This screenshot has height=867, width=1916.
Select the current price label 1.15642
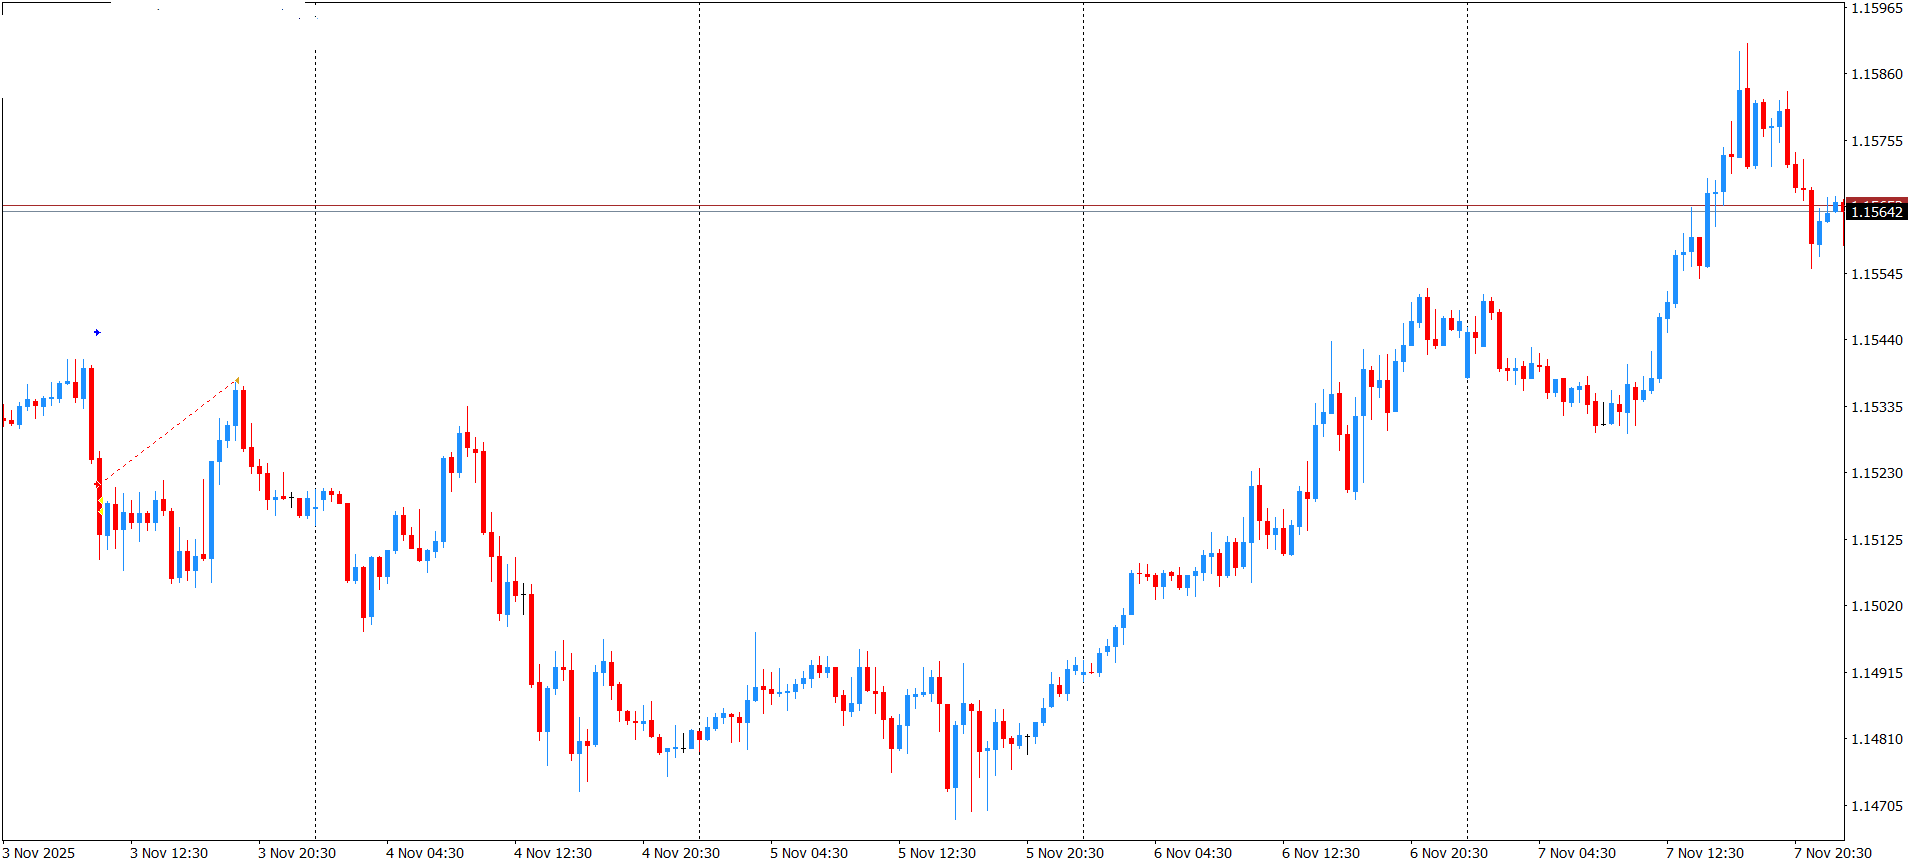(x=1876, y=211)
